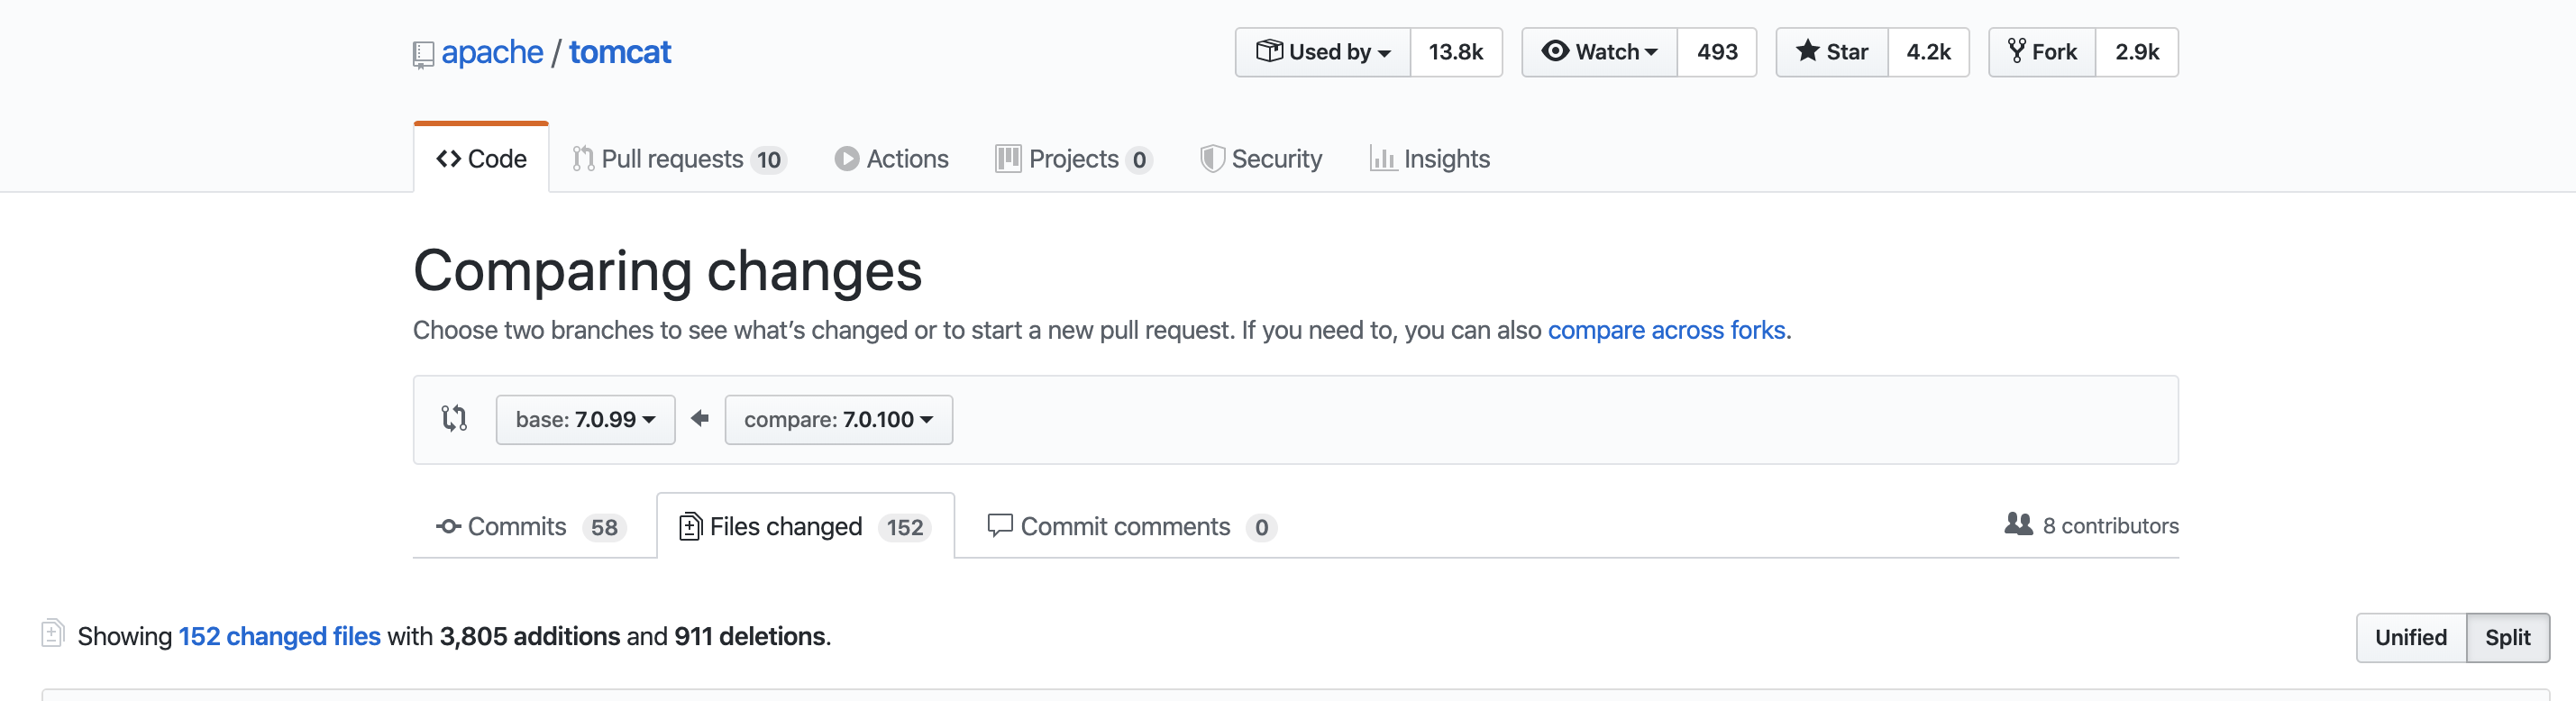
Task: Open the compare: 7.0.100 branch dropdown
Action: click(838, 419)
